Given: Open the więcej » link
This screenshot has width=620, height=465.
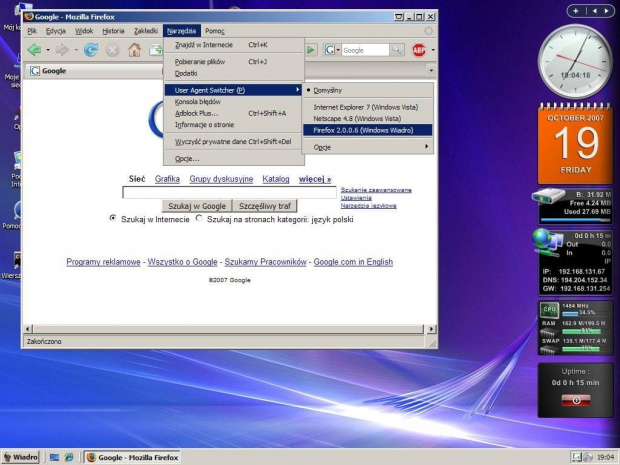Looking at the screenshot, I should tap(315, 179).
